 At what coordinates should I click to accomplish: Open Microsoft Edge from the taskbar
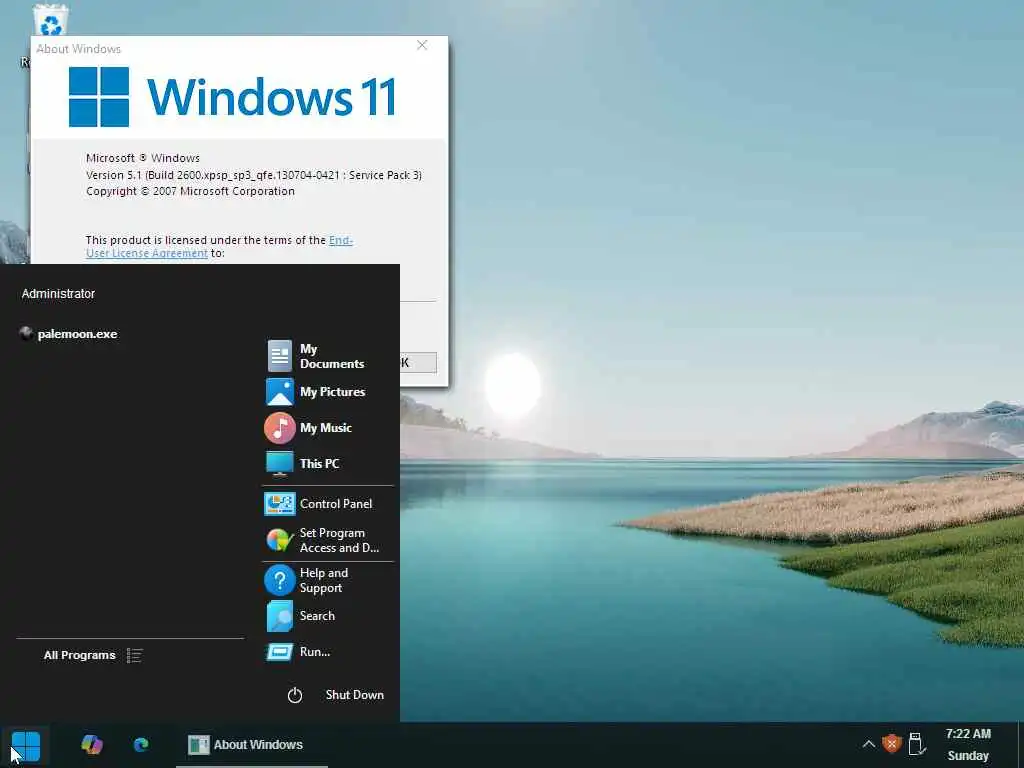141,744
